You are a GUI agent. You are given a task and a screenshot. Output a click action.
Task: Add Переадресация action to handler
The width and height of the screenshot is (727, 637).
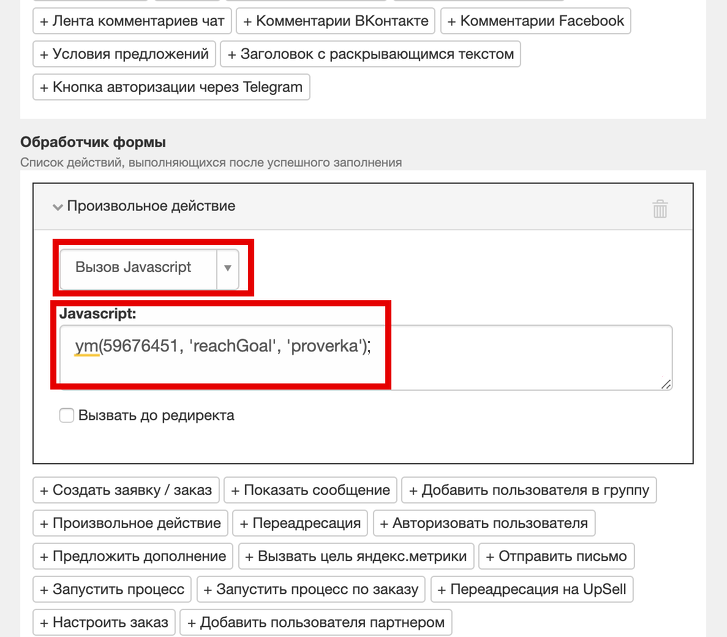coord(300,523)
